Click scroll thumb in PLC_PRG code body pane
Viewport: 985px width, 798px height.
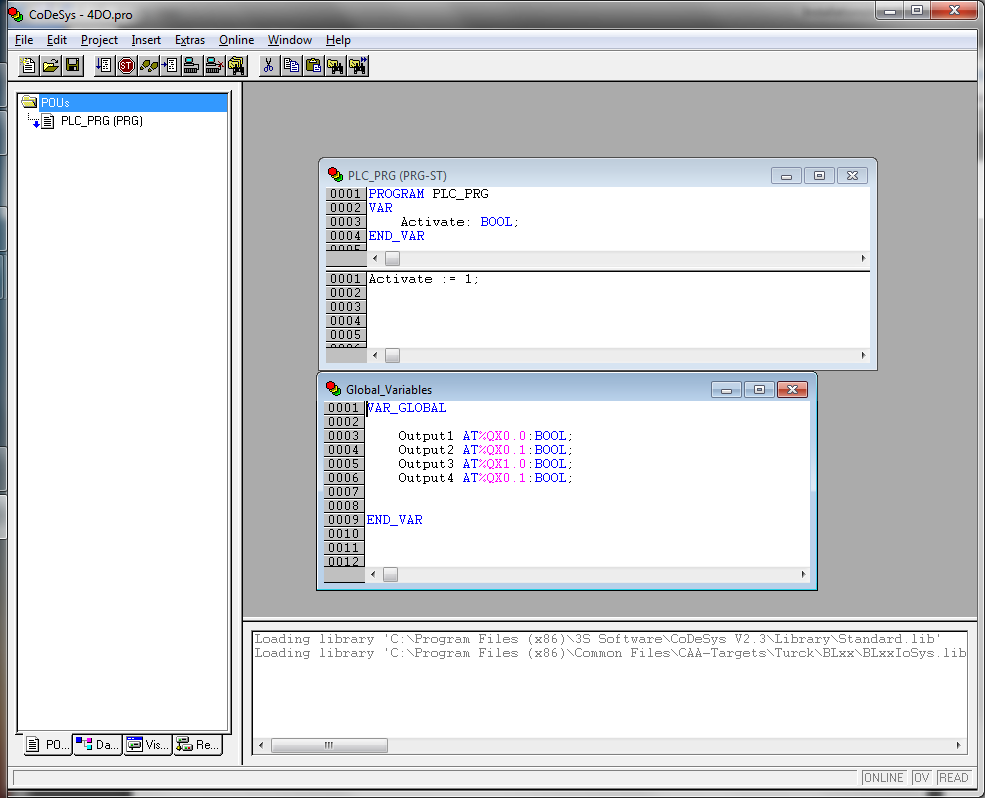coord(392,356)
